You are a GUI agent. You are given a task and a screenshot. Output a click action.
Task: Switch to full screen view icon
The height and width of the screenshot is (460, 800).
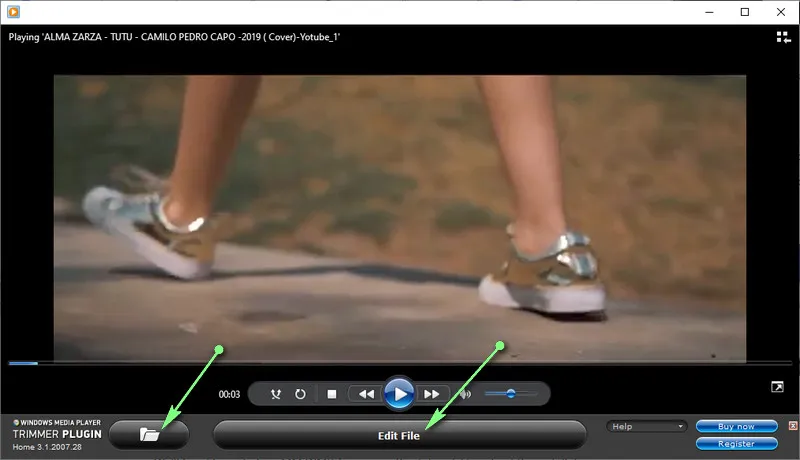pos(777,387)
